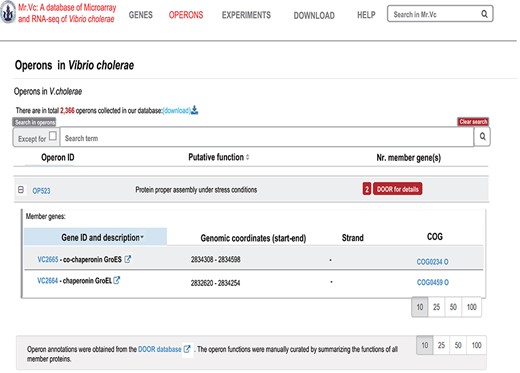
Task: Open the VC2664 gene link
Action: pyautogui.click(x=48, y=281)
